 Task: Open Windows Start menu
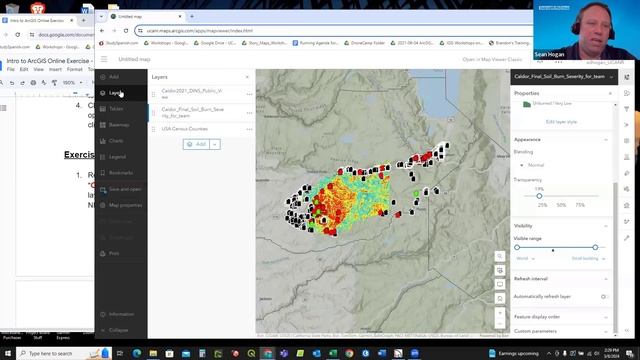7,353
